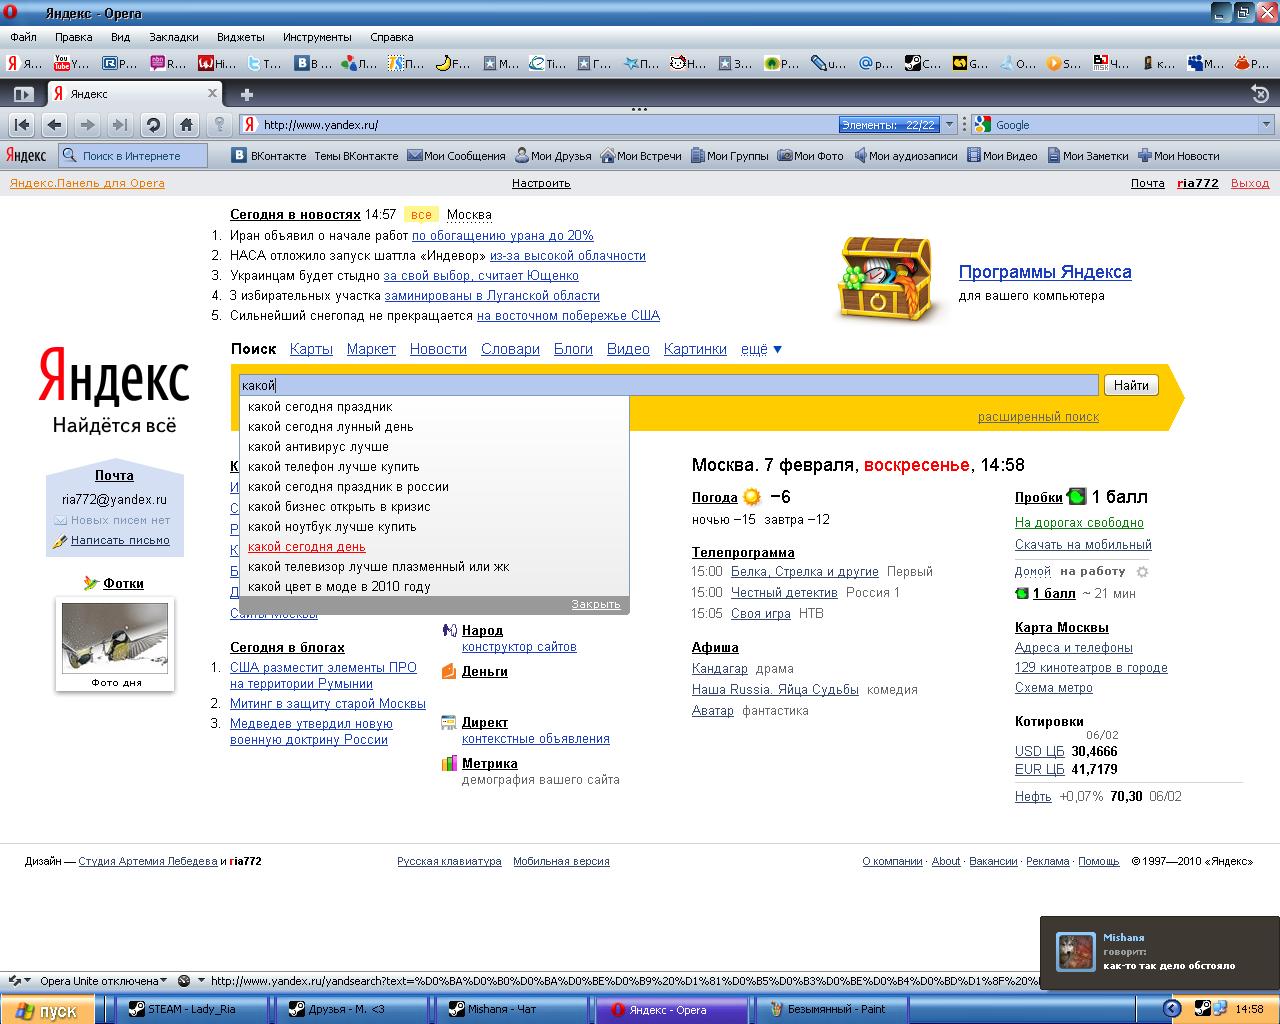Viewport: 1280px width, 1024px height.
Task: Open расширенный поиск link
Action: coord(1038,417)
